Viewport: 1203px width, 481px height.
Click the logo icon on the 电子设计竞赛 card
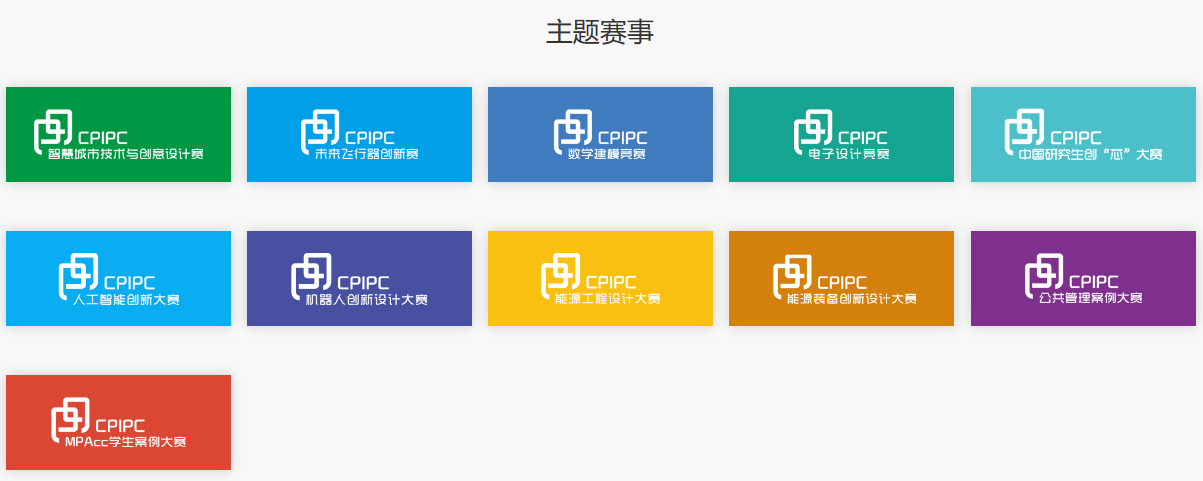(813, 132)
